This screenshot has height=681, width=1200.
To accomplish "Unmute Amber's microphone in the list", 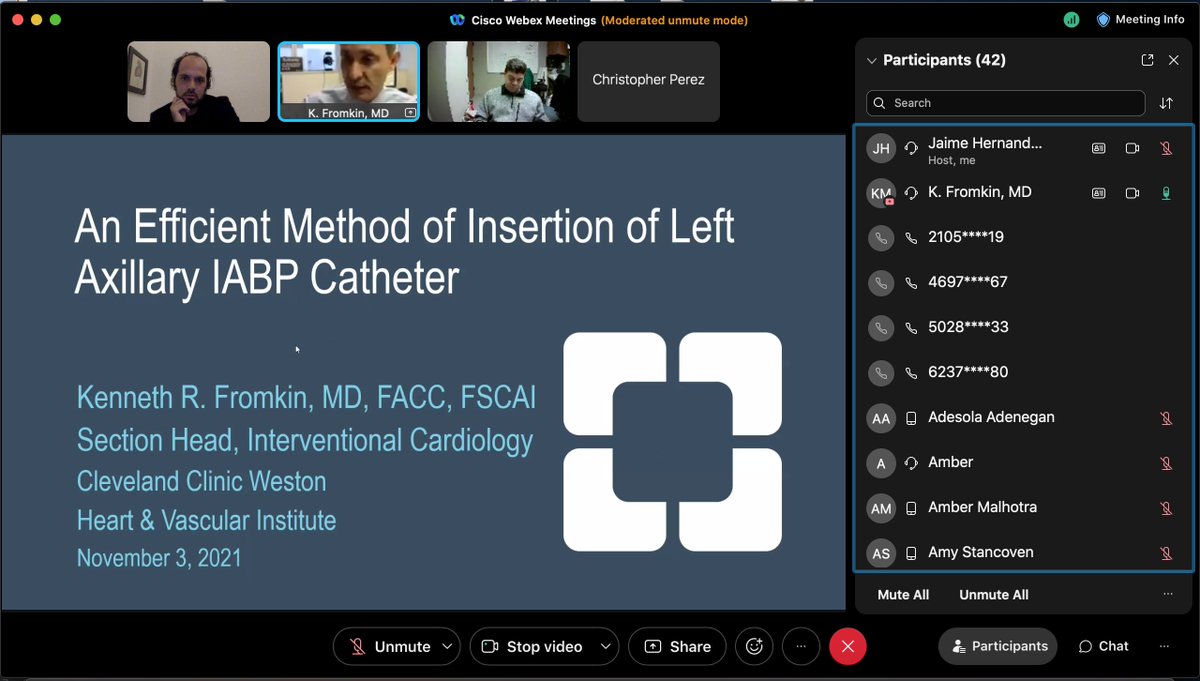I will pos(1166,463).
